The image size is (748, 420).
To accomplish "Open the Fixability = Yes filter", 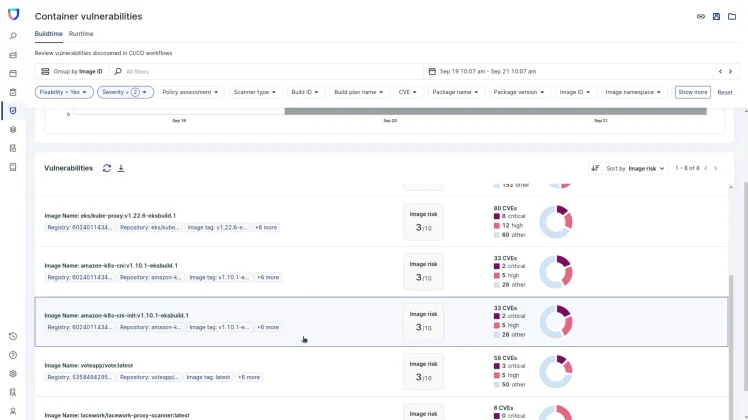I will pos(64,92).
